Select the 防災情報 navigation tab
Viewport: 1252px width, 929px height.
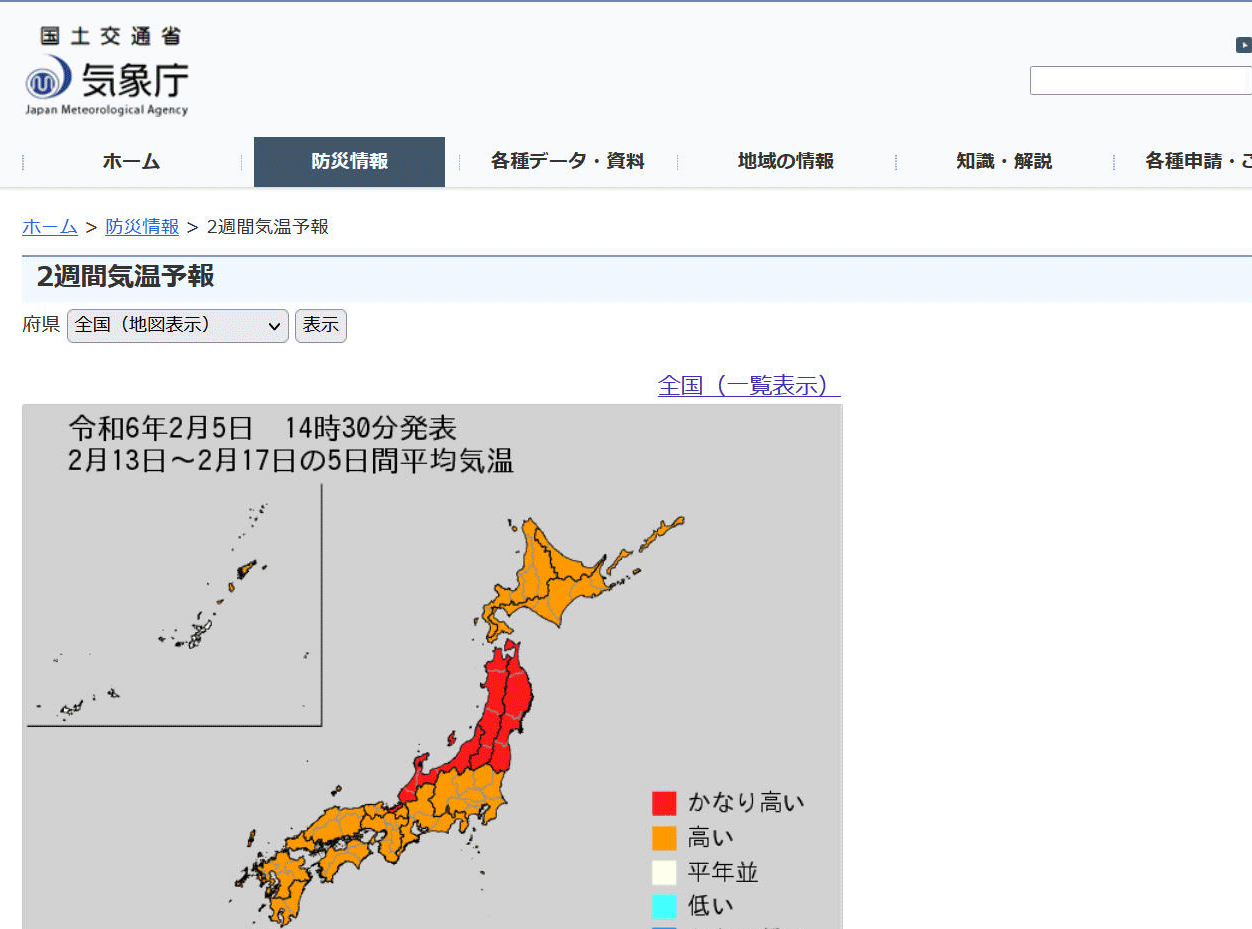(349, 161)
